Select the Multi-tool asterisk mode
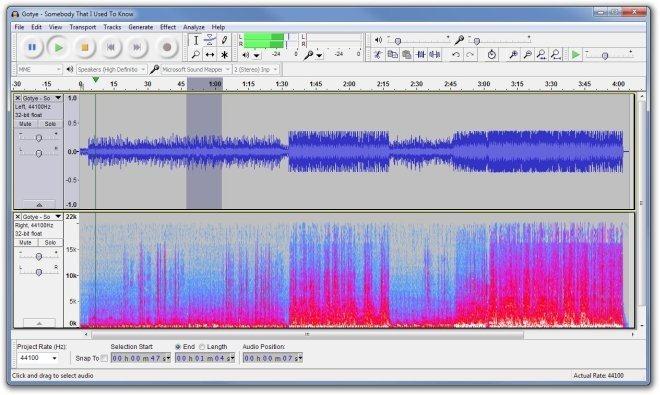 (x=224, y=55)
